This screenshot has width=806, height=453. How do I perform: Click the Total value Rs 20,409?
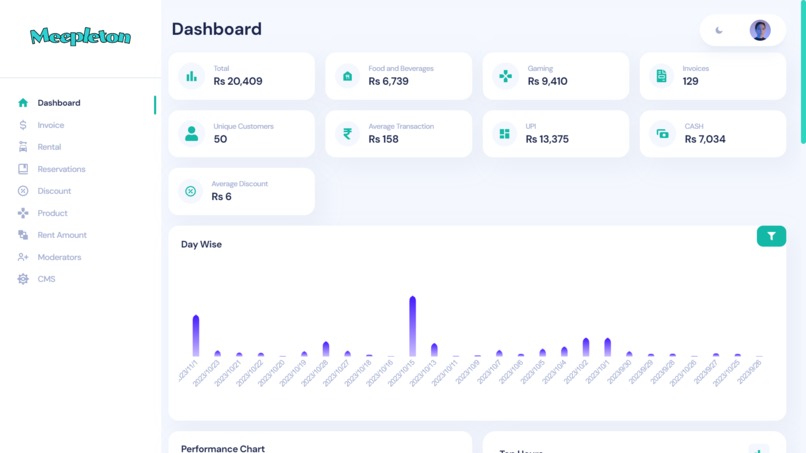coord(237,81)
